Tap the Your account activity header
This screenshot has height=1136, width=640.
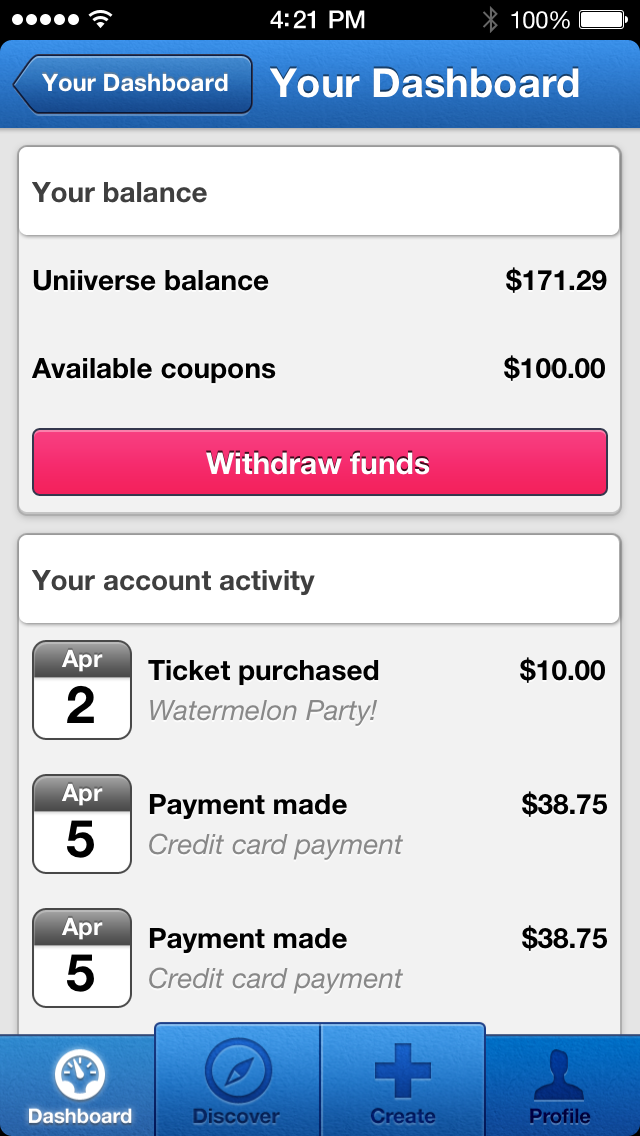click(319, 581)
